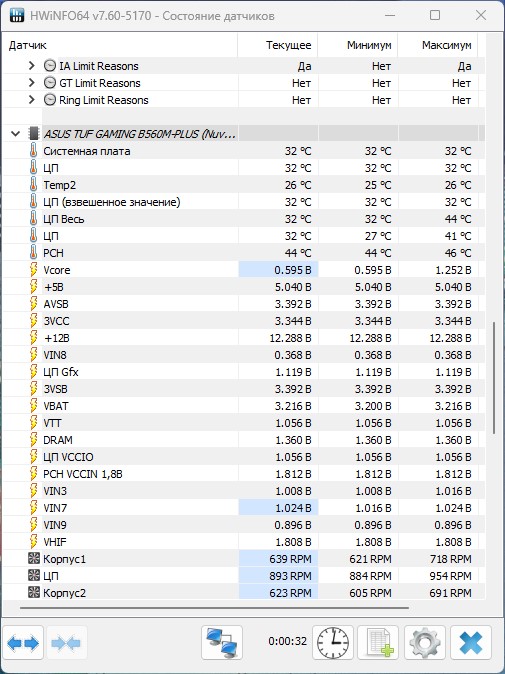Select the DRAM voltage row

pos(244,440)
